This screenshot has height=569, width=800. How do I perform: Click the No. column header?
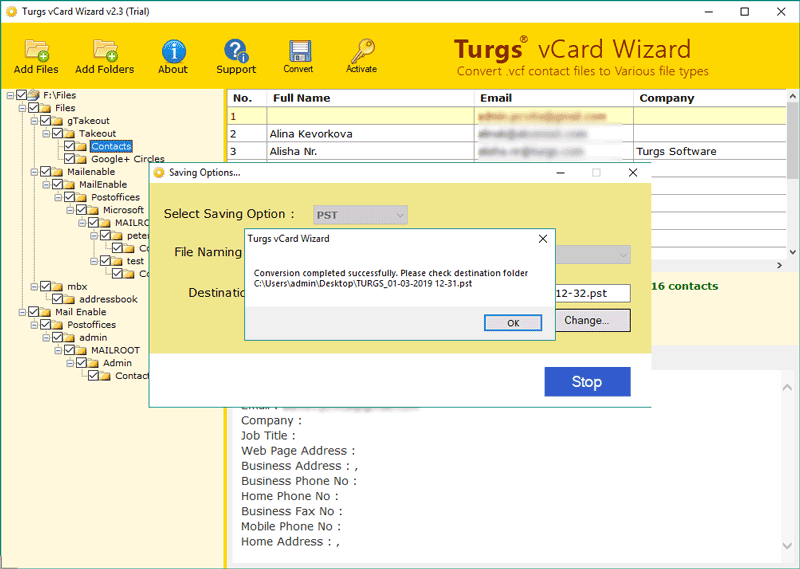click(247, 98)
